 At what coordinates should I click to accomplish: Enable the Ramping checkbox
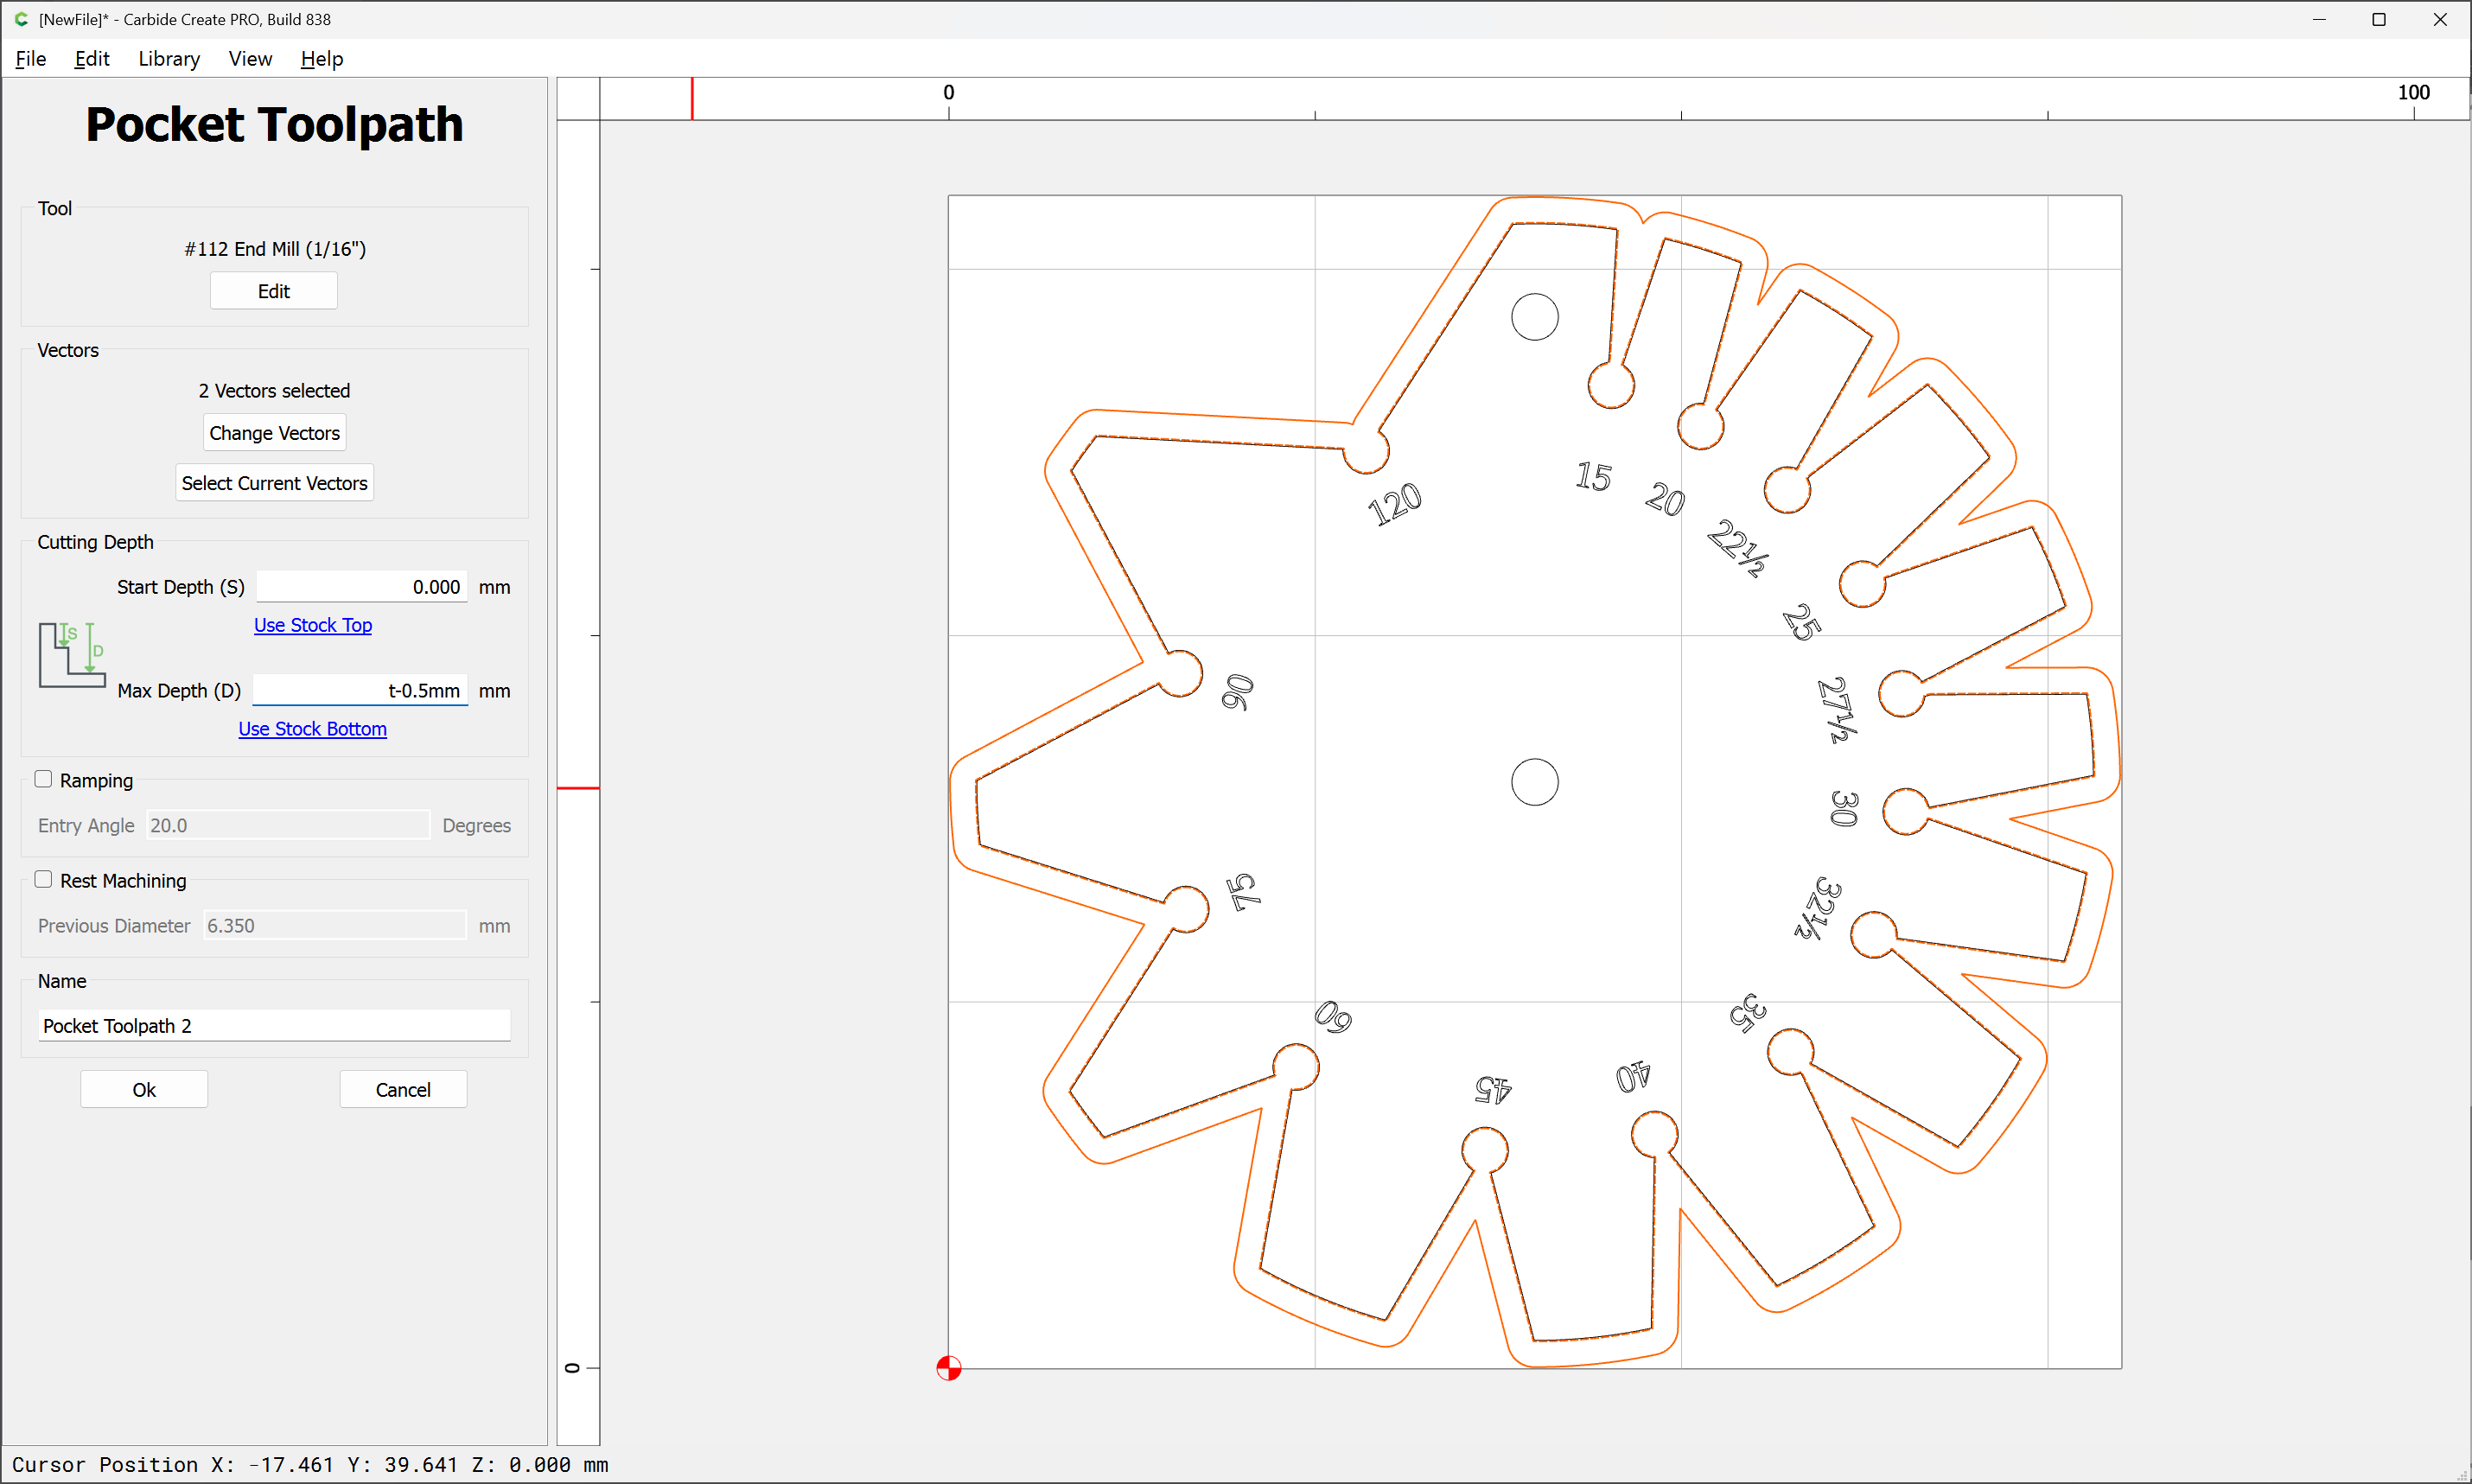tap(44, 779)
